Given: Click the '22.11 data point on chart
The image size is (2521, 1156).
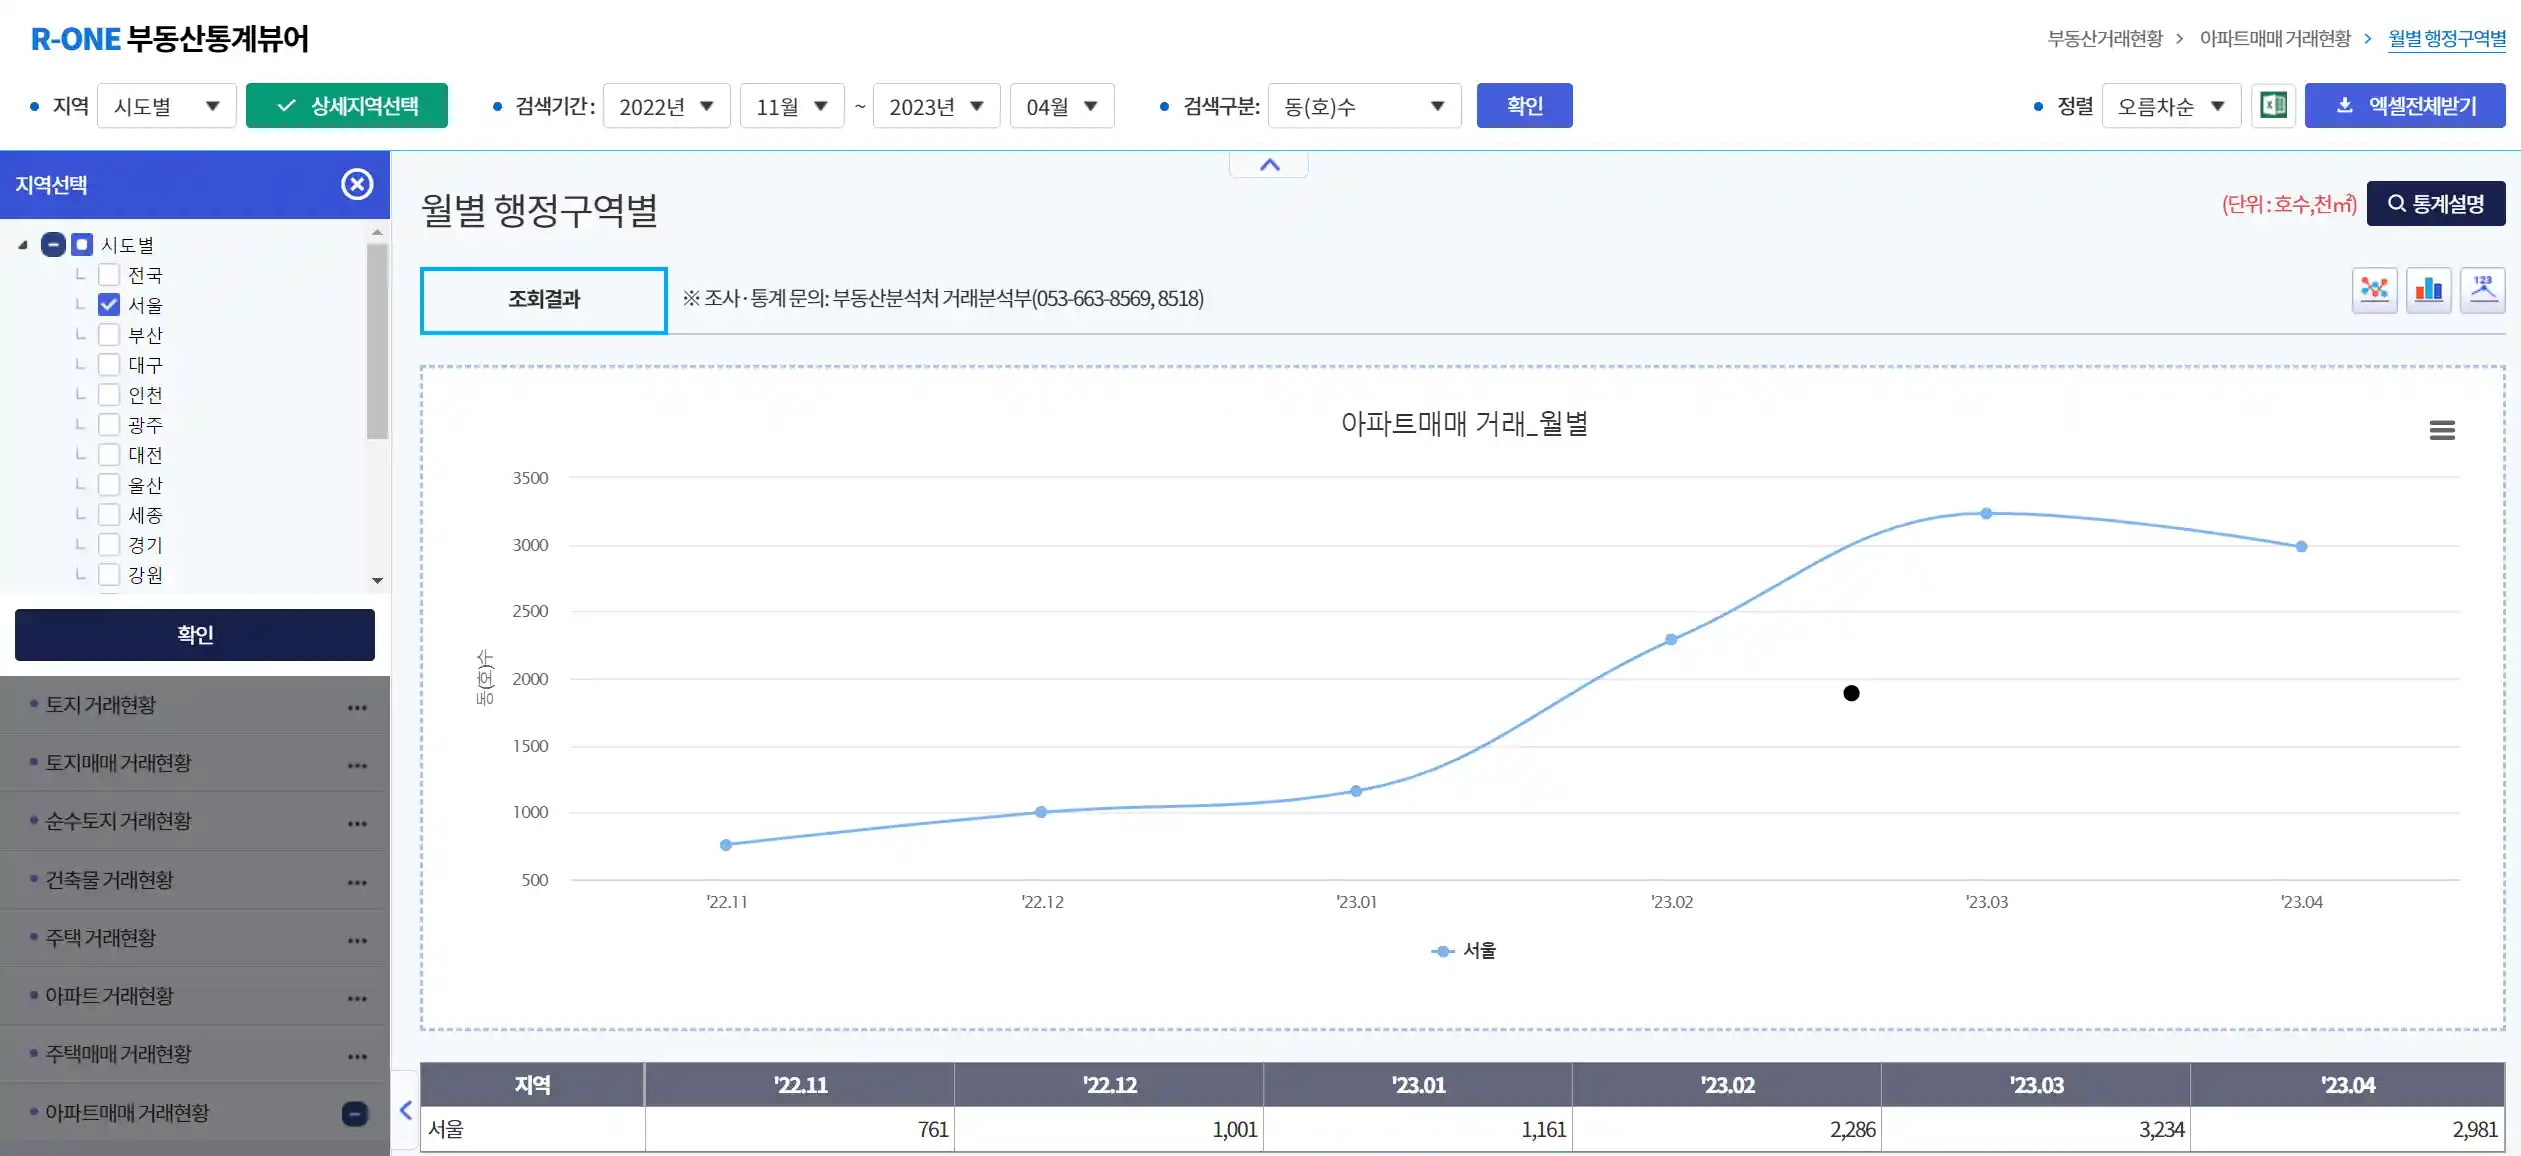Looking at the screenshot, I should click(x=726, y=845).
